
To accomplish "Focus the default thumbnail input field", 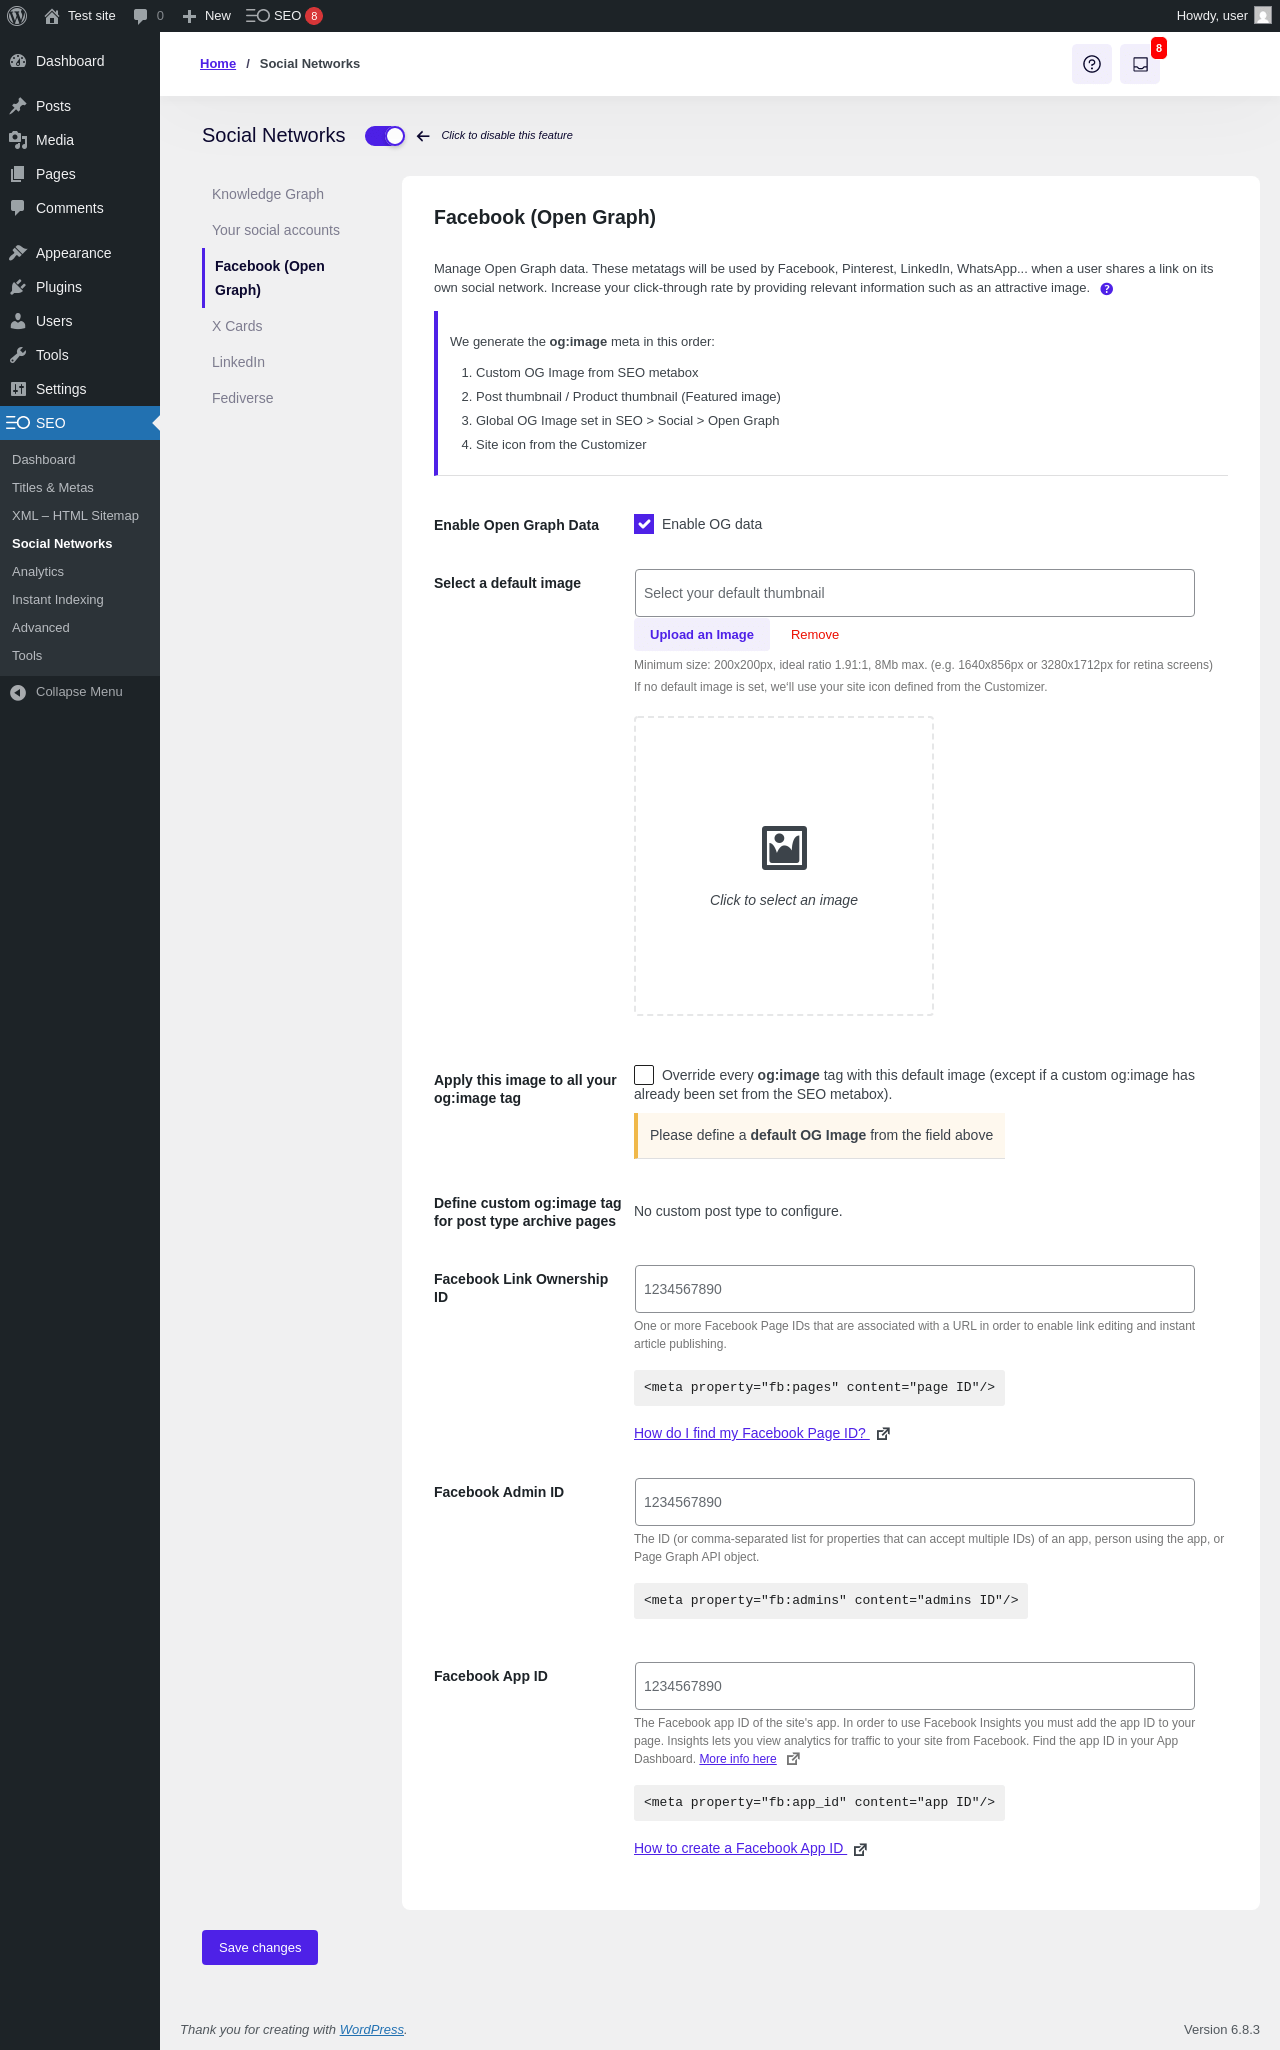I will 915,593.
